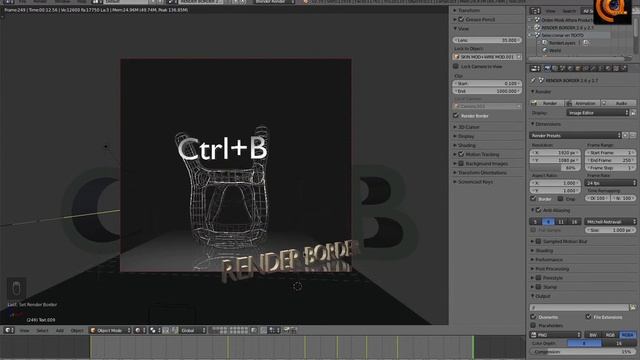Select RGBA color mode button
The image size is (640, 360).
click(627, 335)
